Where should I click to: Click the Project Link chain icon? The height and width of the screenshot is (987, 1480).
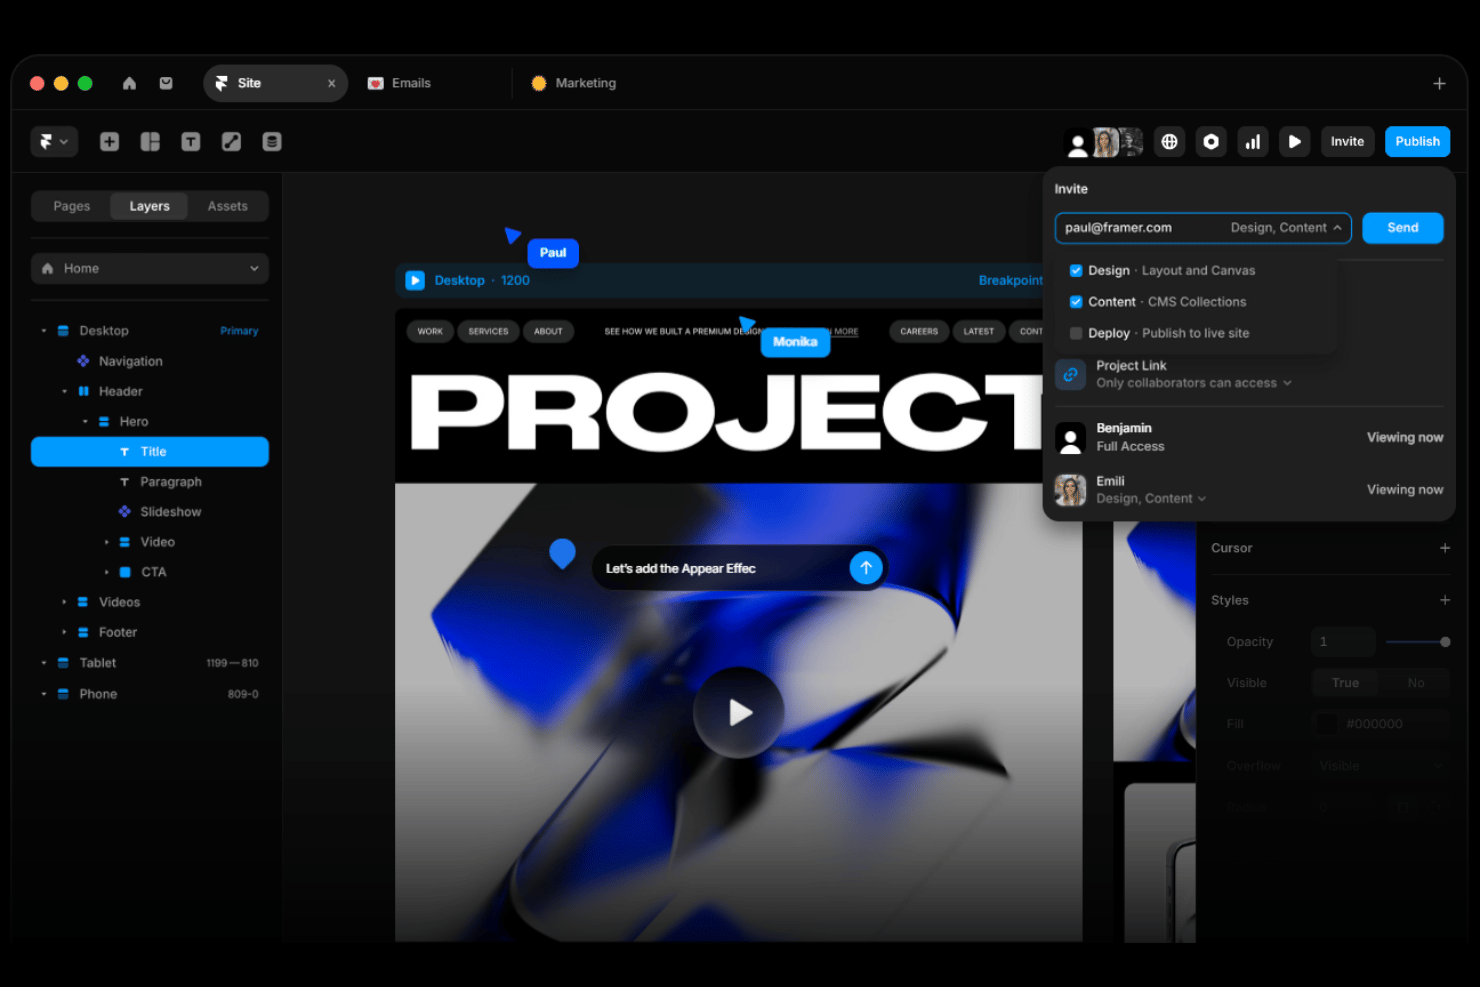coord(1070,374)
